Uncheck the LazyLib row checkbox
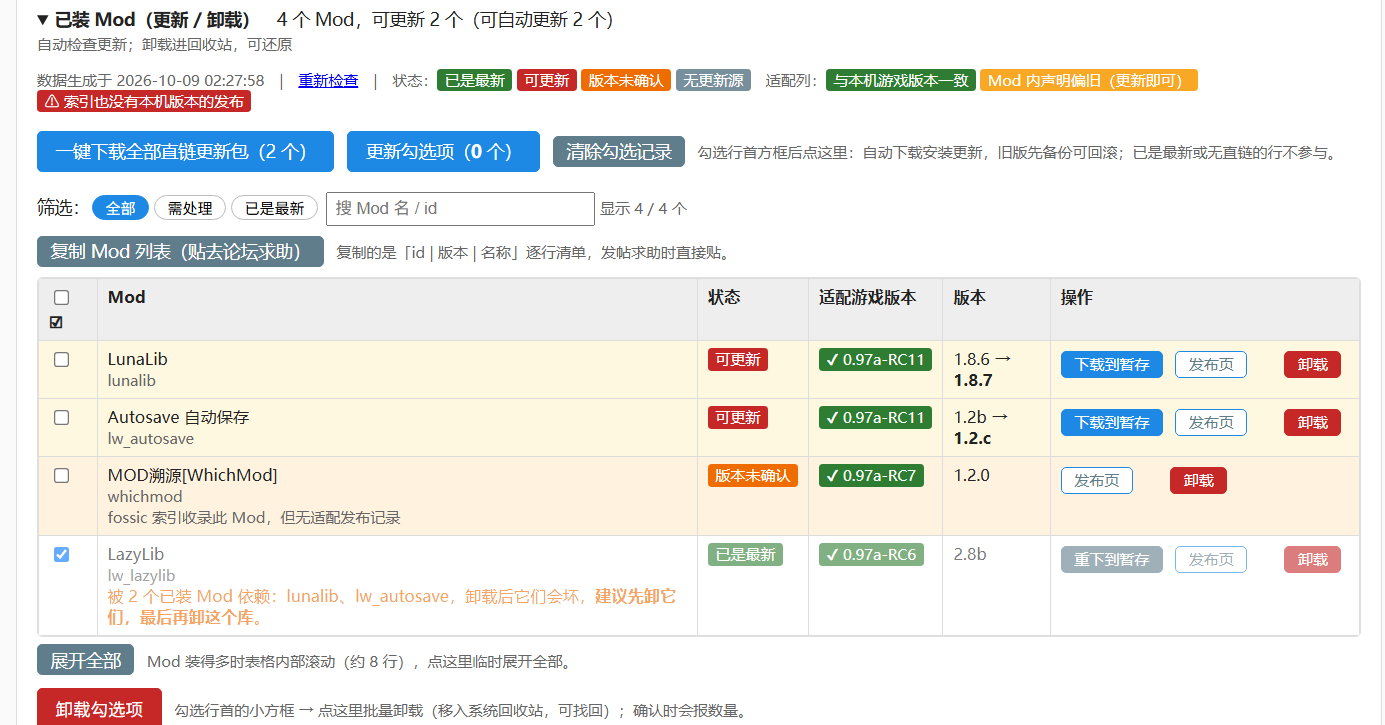Viewport: 1385px width, 725px height. click(61, 554)
